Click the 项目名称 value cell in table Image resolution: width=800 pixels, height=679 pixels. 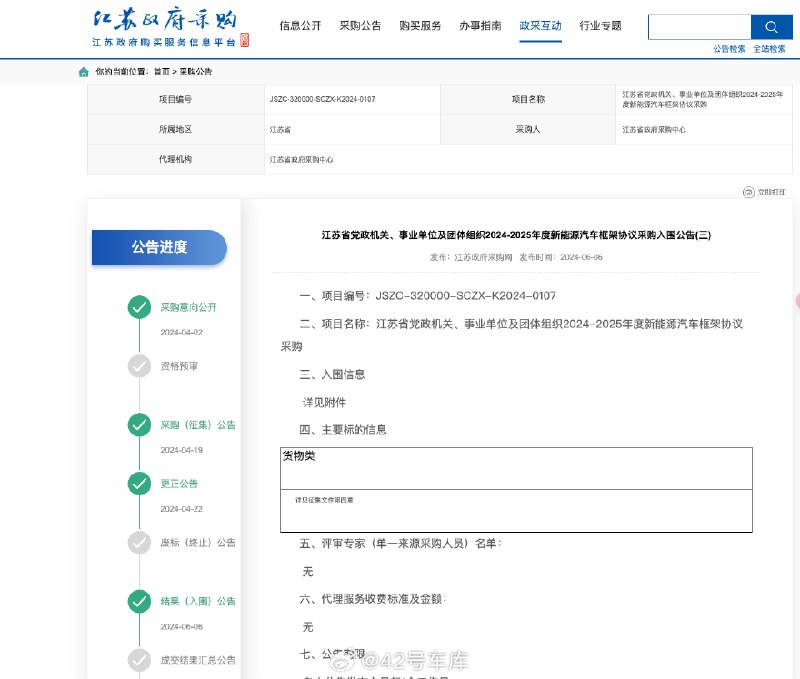tap(704, 99)
